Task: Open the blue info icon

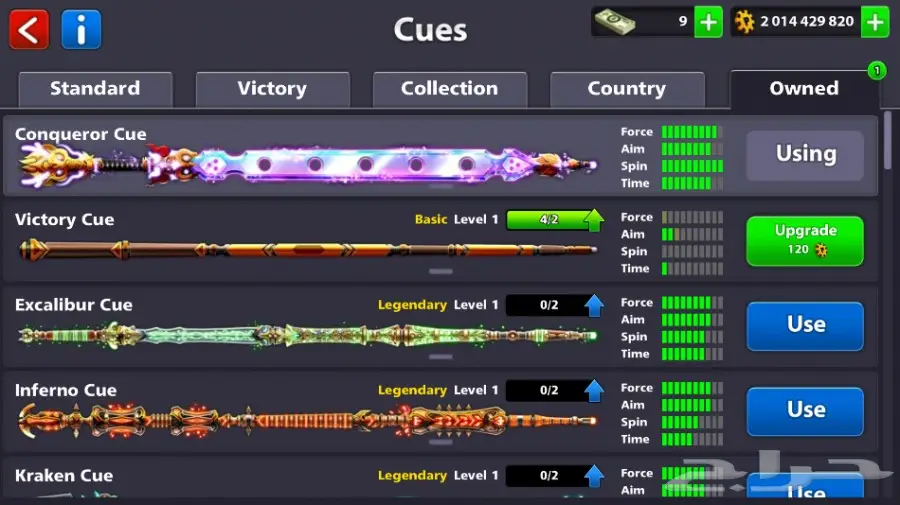Action: 81,29
